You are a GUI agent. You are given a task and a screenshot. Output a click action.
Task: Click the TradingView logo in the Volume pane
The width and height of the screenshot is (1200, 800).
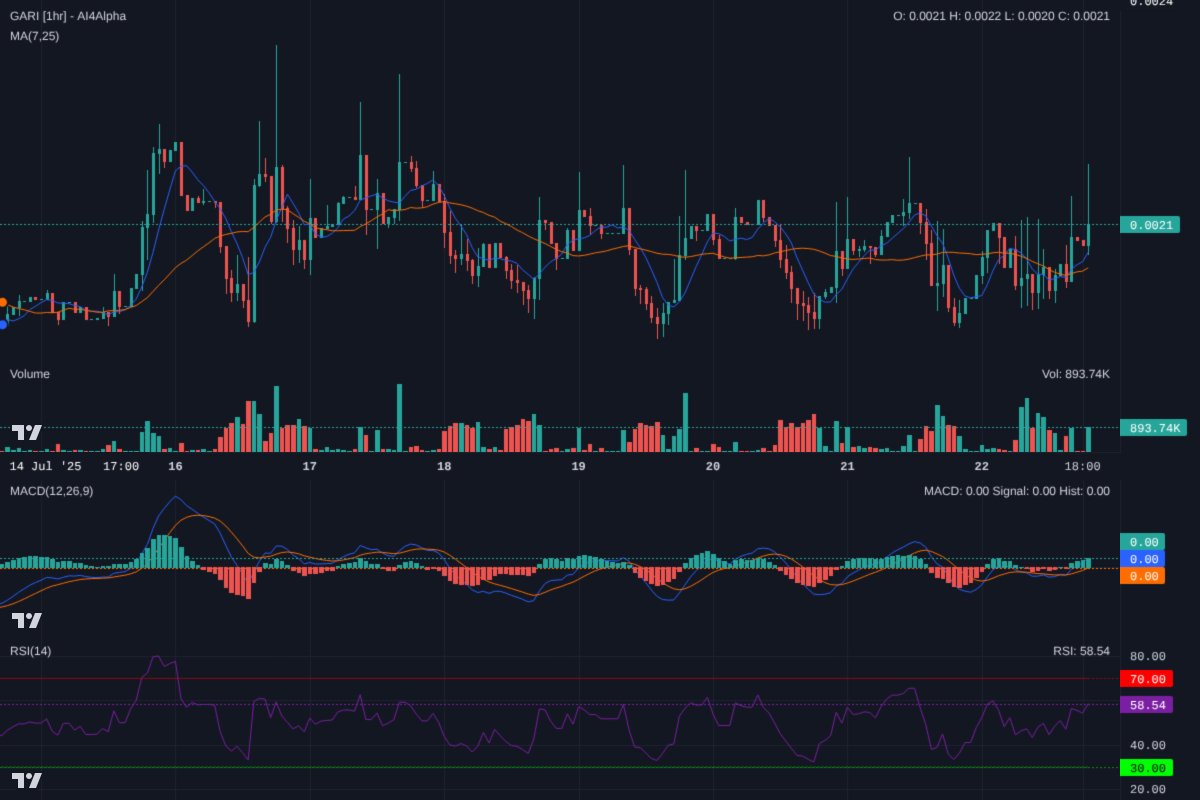[x=27, y=432]
